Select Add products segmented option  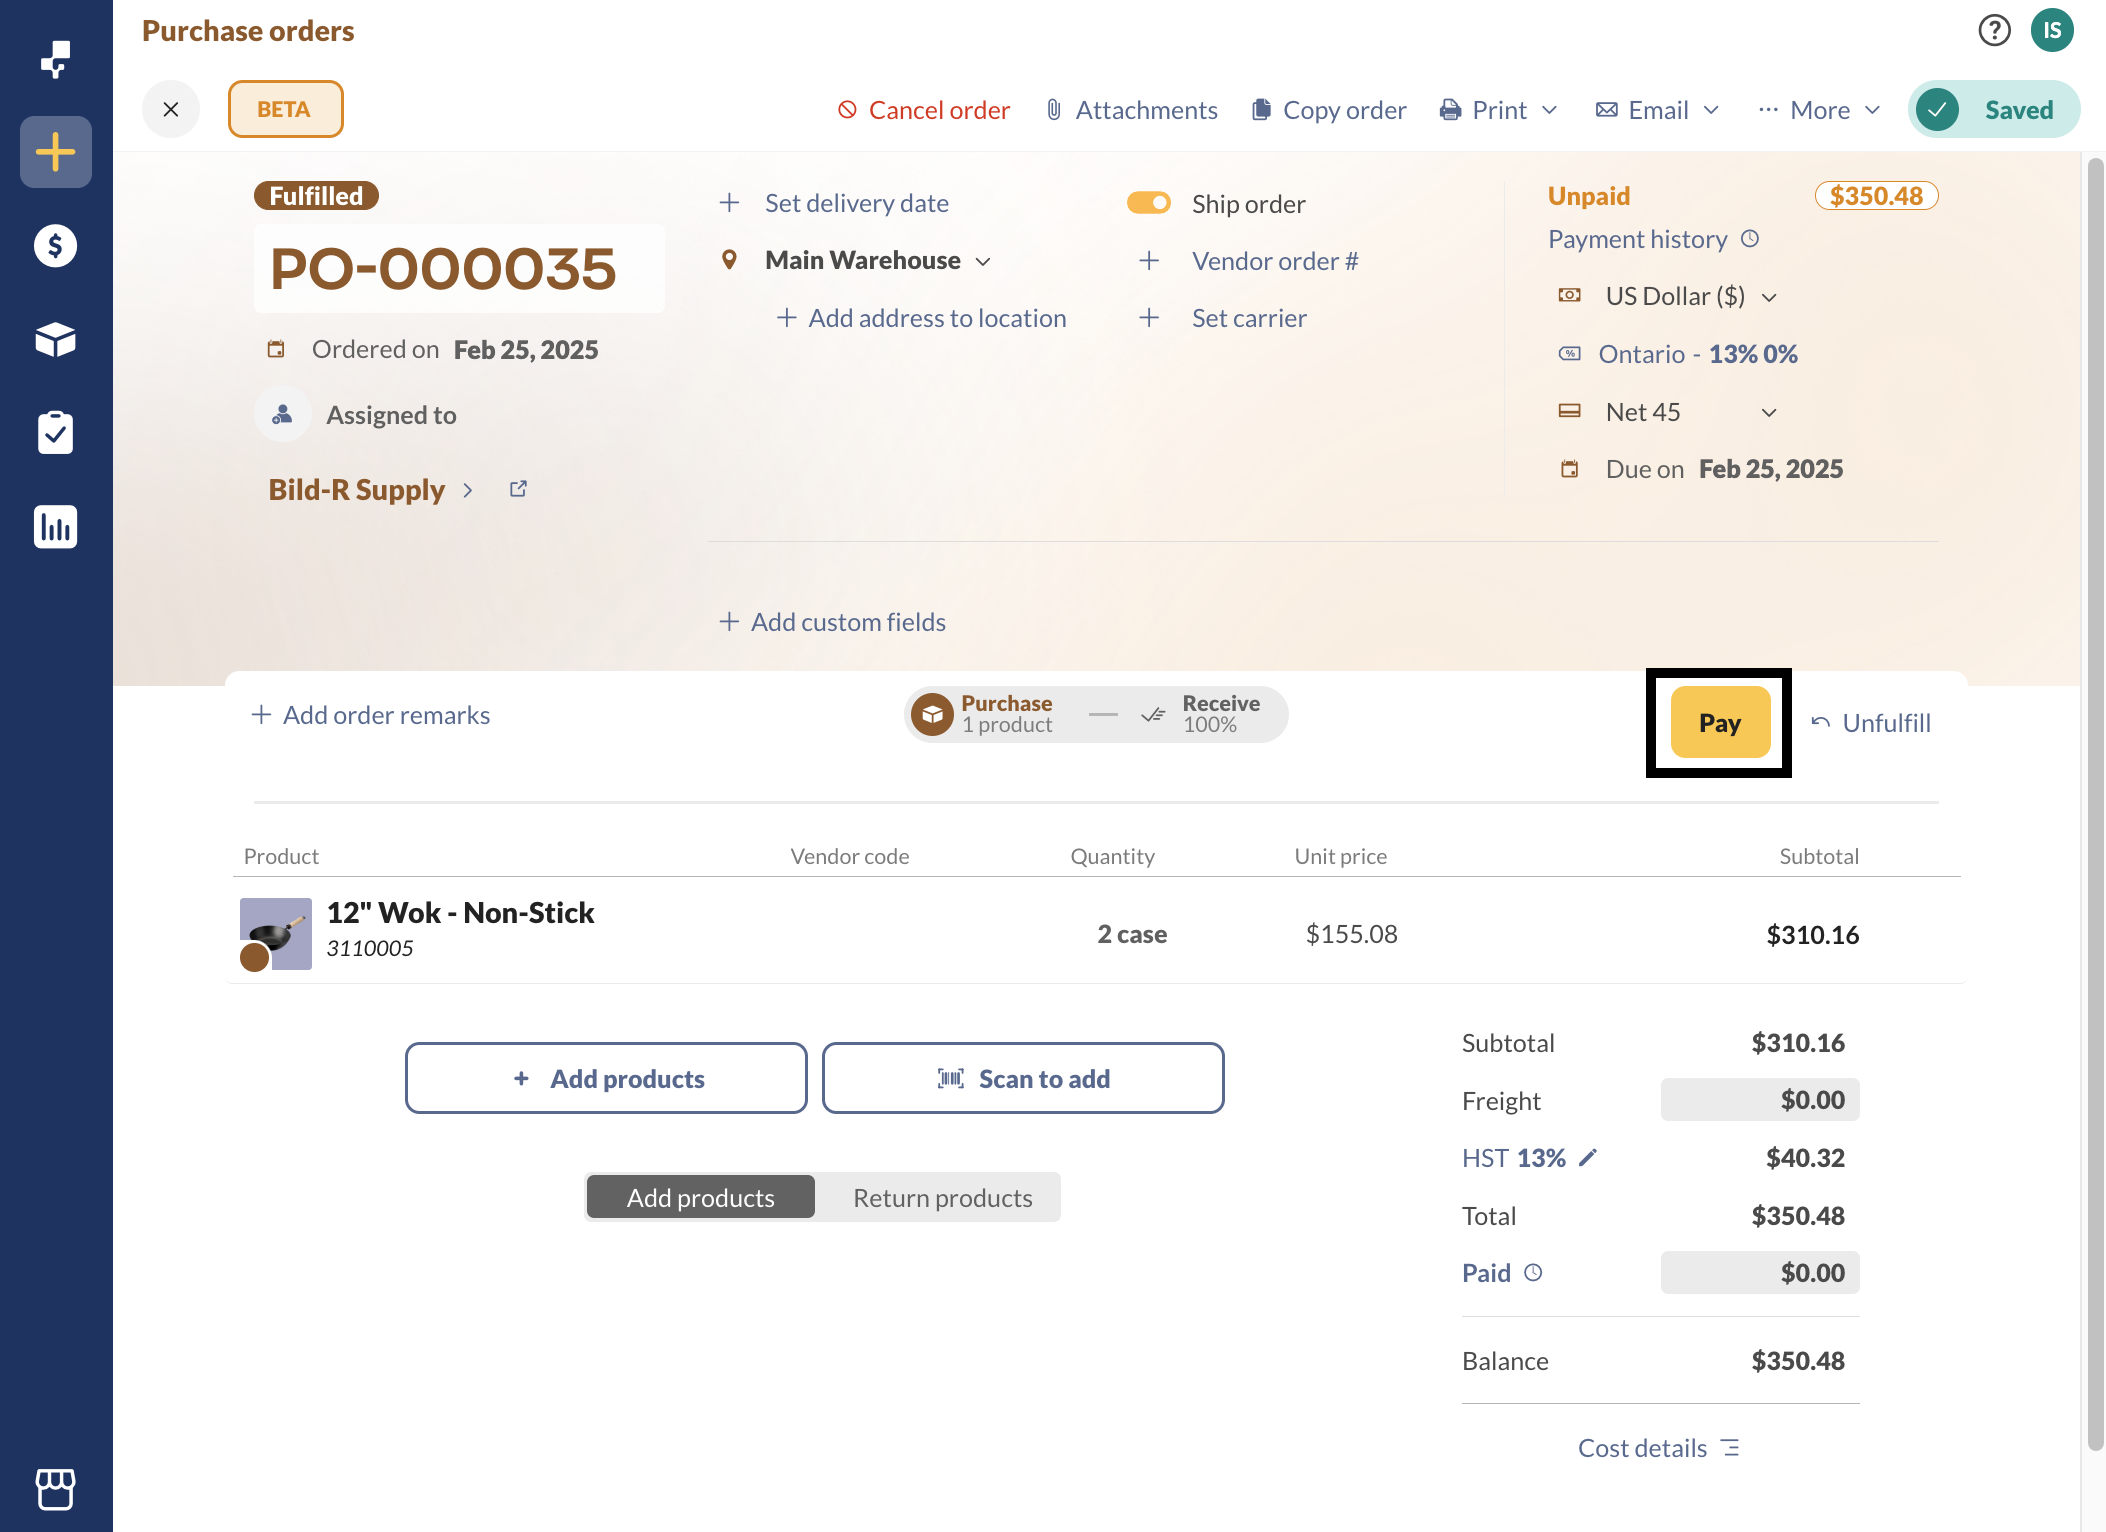[700, 1198]
